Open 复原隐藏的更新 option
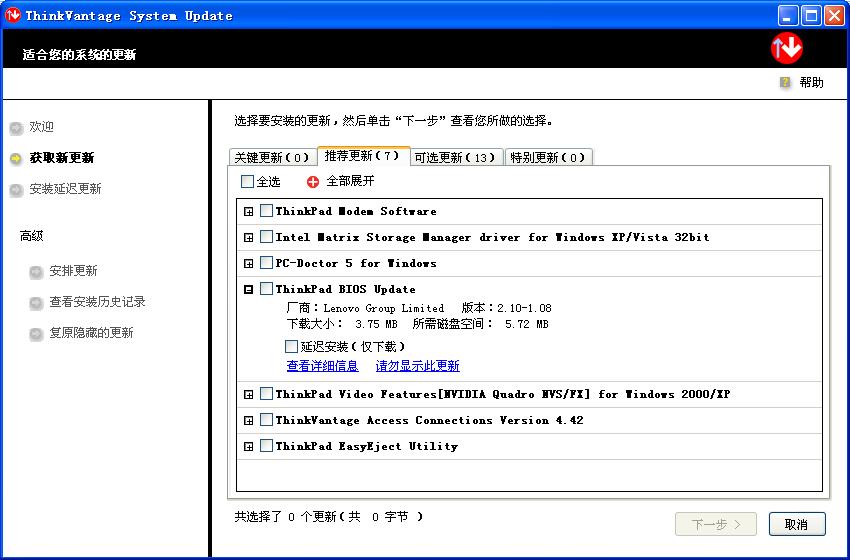This screenshot has width=850, height=560. click(x=91, y=332)
